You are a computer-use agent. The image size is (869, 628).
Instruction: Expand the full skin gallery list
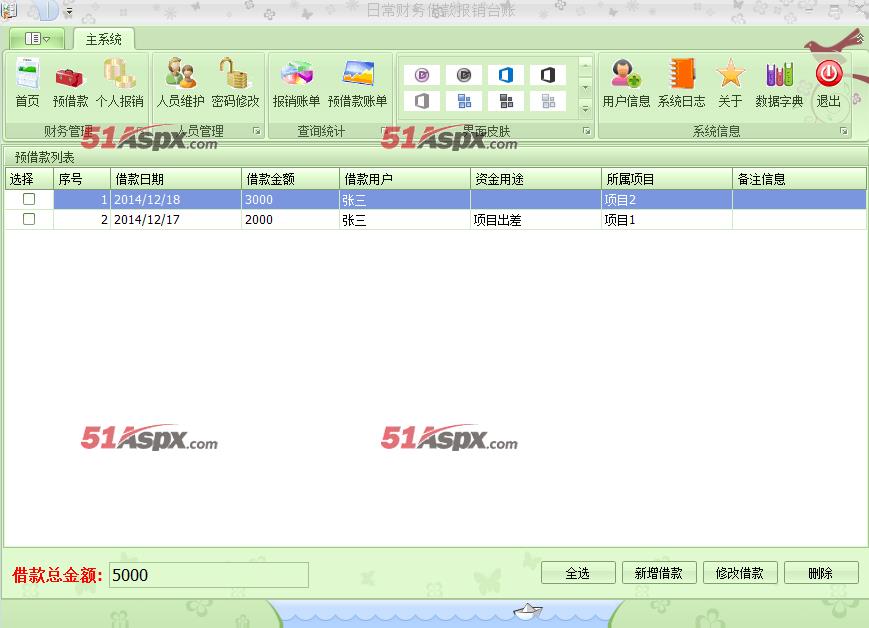point(585,109)
